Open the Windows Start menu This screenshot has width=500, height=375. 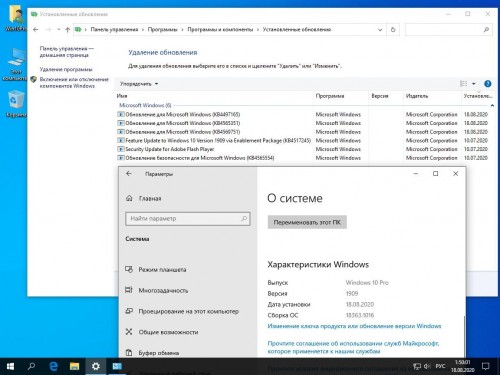[x=10, y=366]
